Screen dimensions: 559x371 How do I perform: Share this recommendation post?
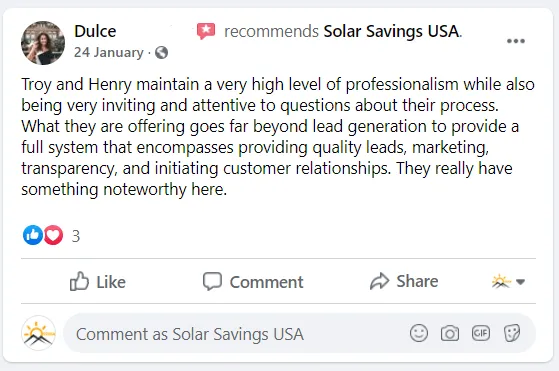coord(404,281)
